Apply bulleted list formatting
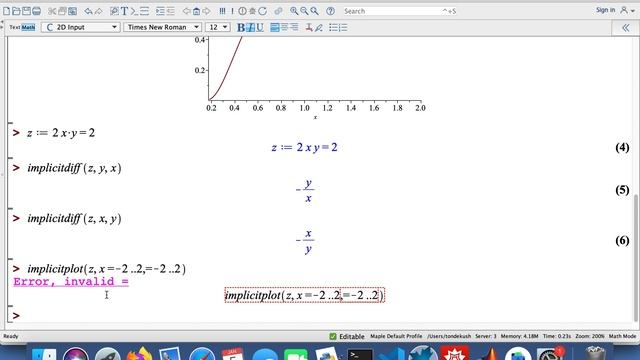This screenshot has height=360, width=640. click(333, 27)
